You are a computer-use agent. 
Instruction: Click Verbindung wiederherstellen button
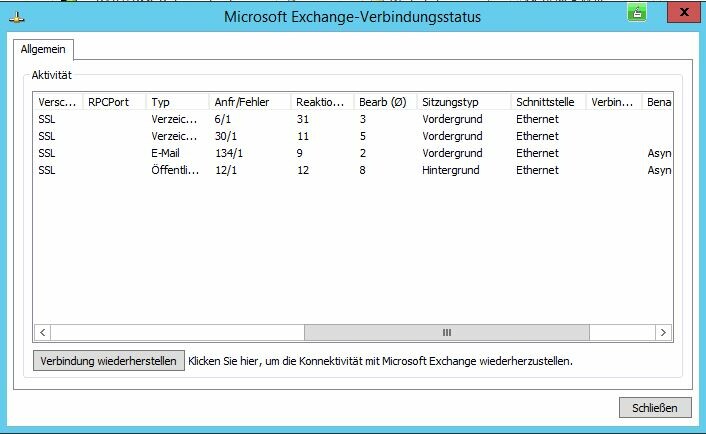tap(109, 361)
